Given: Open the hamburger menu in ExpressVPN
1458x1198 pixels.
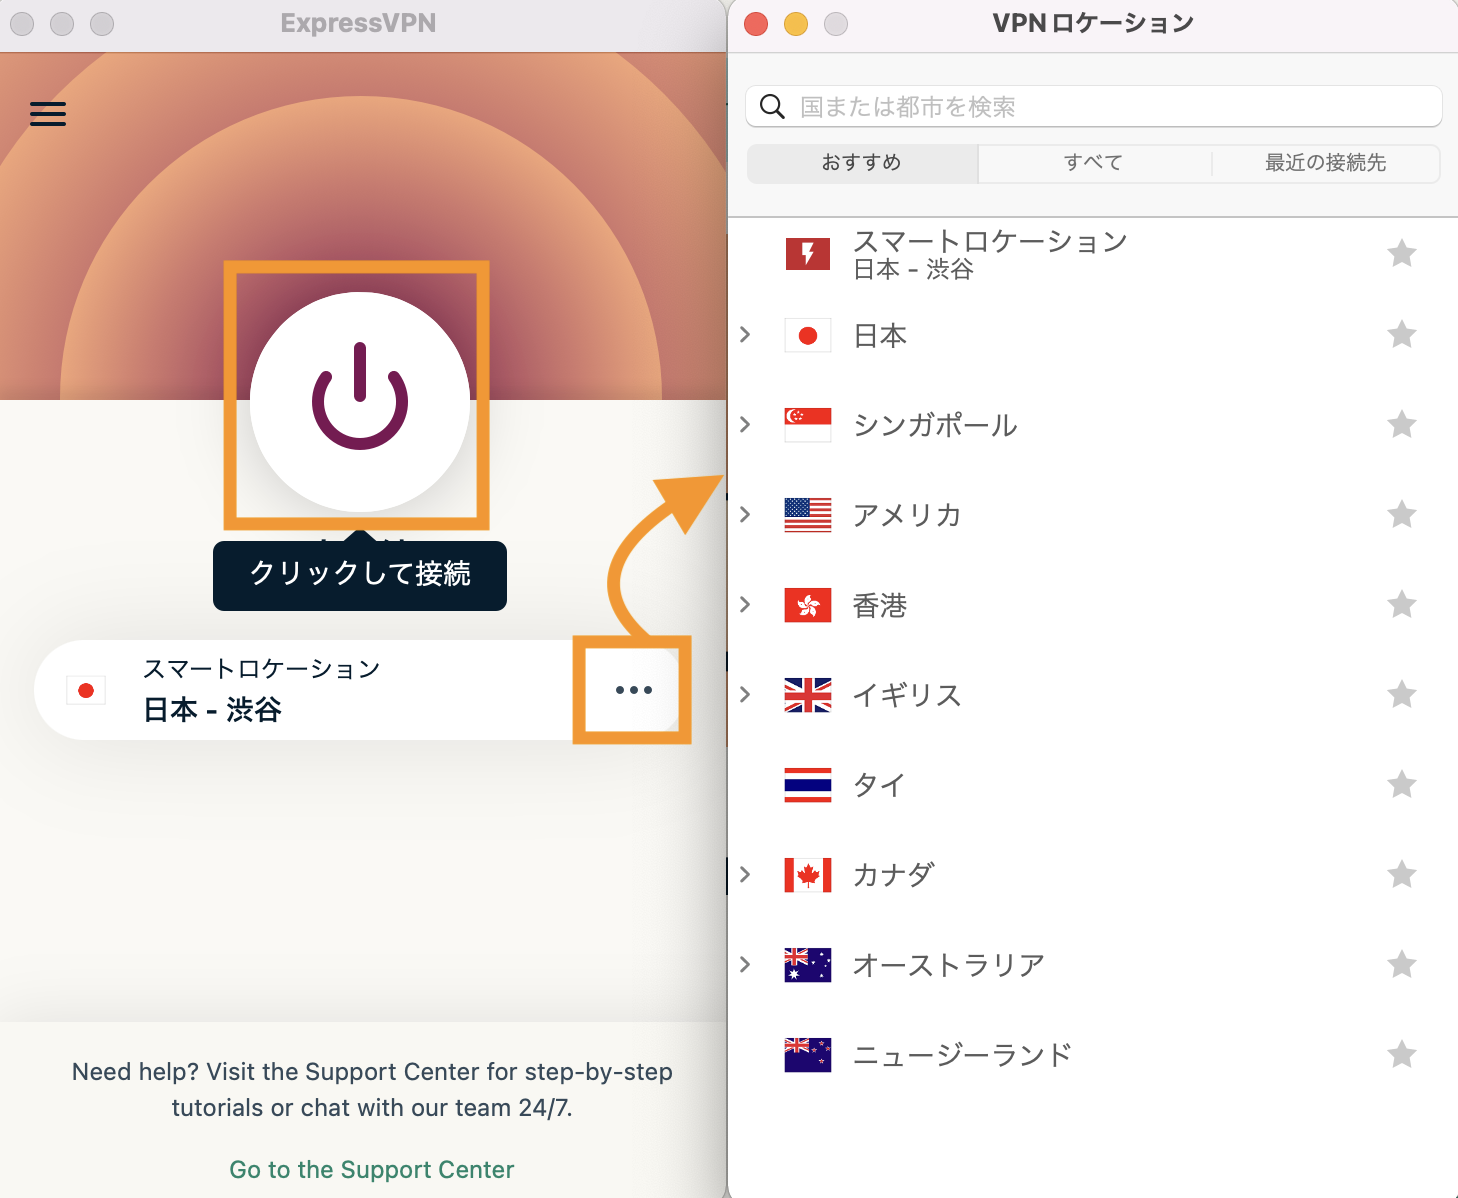Looking at the screenshot, I should pos(48,114).
